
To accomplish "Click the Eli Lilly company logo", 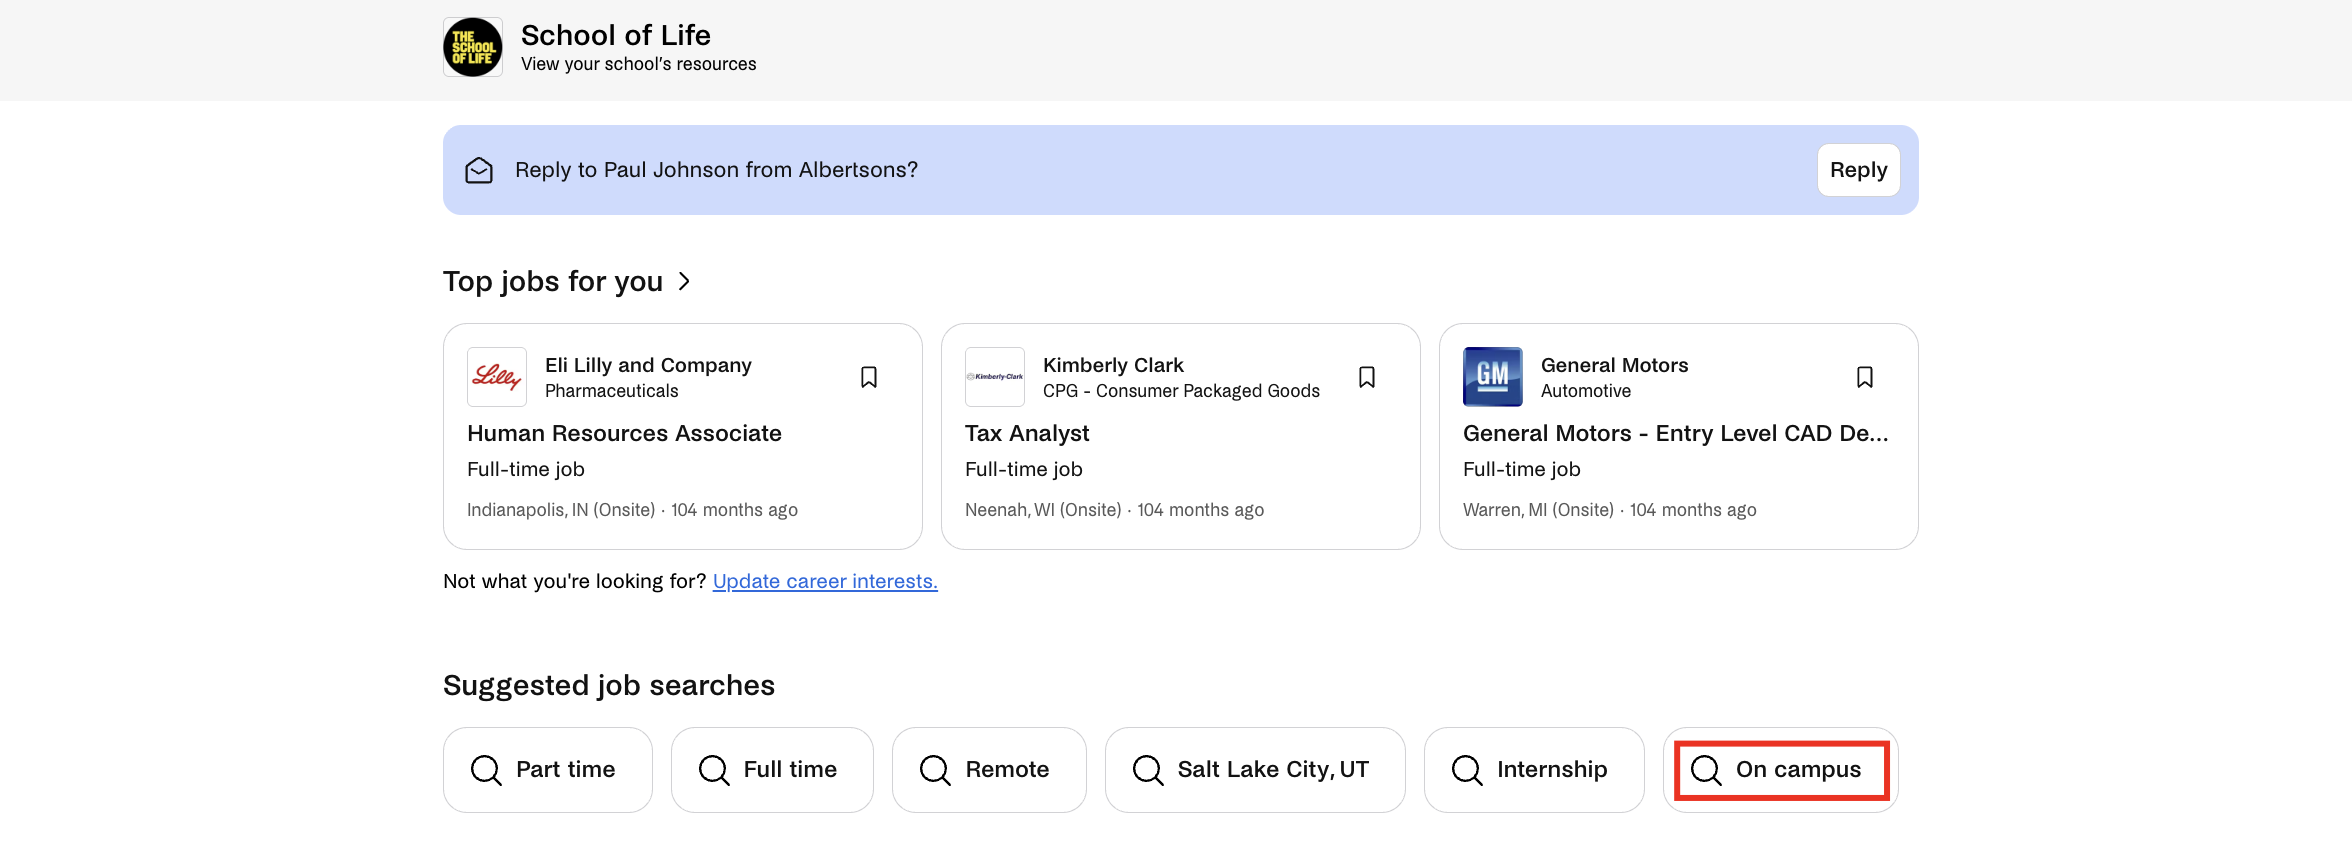I will (497, 377).
